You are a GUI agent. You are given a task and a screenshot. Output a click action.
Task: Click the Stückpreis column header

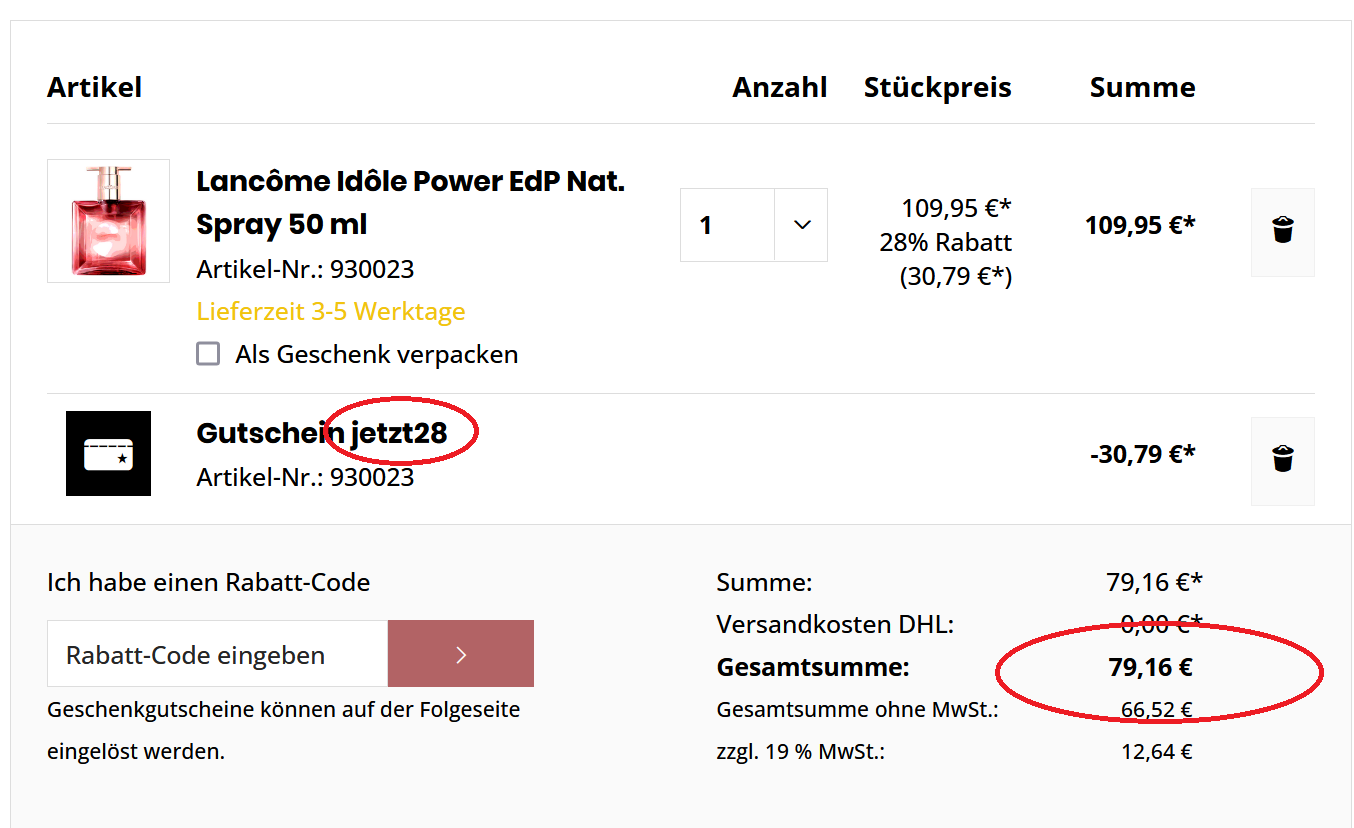click(x=938, y=87)
